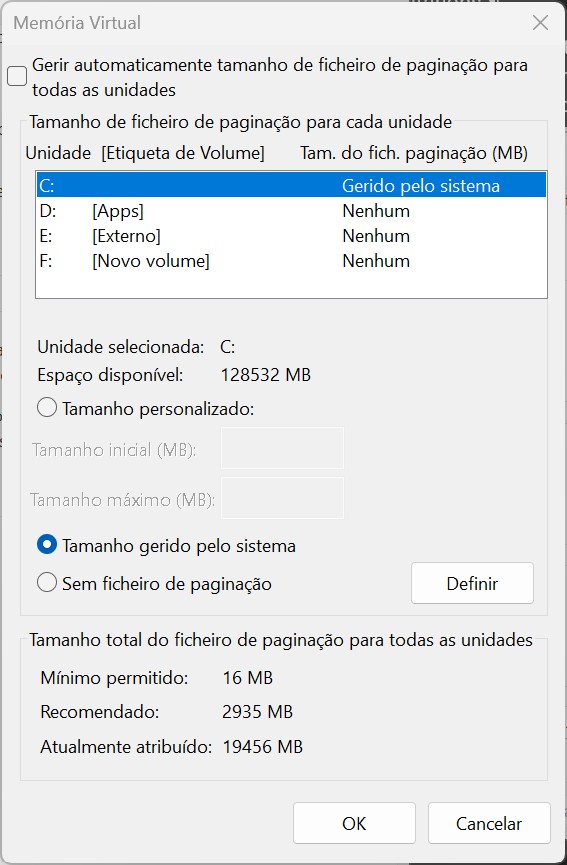Select drive E: [Externo] in the list
This screenshot has height=865, width=567.
pyautogui.click(x=291, y=236)
